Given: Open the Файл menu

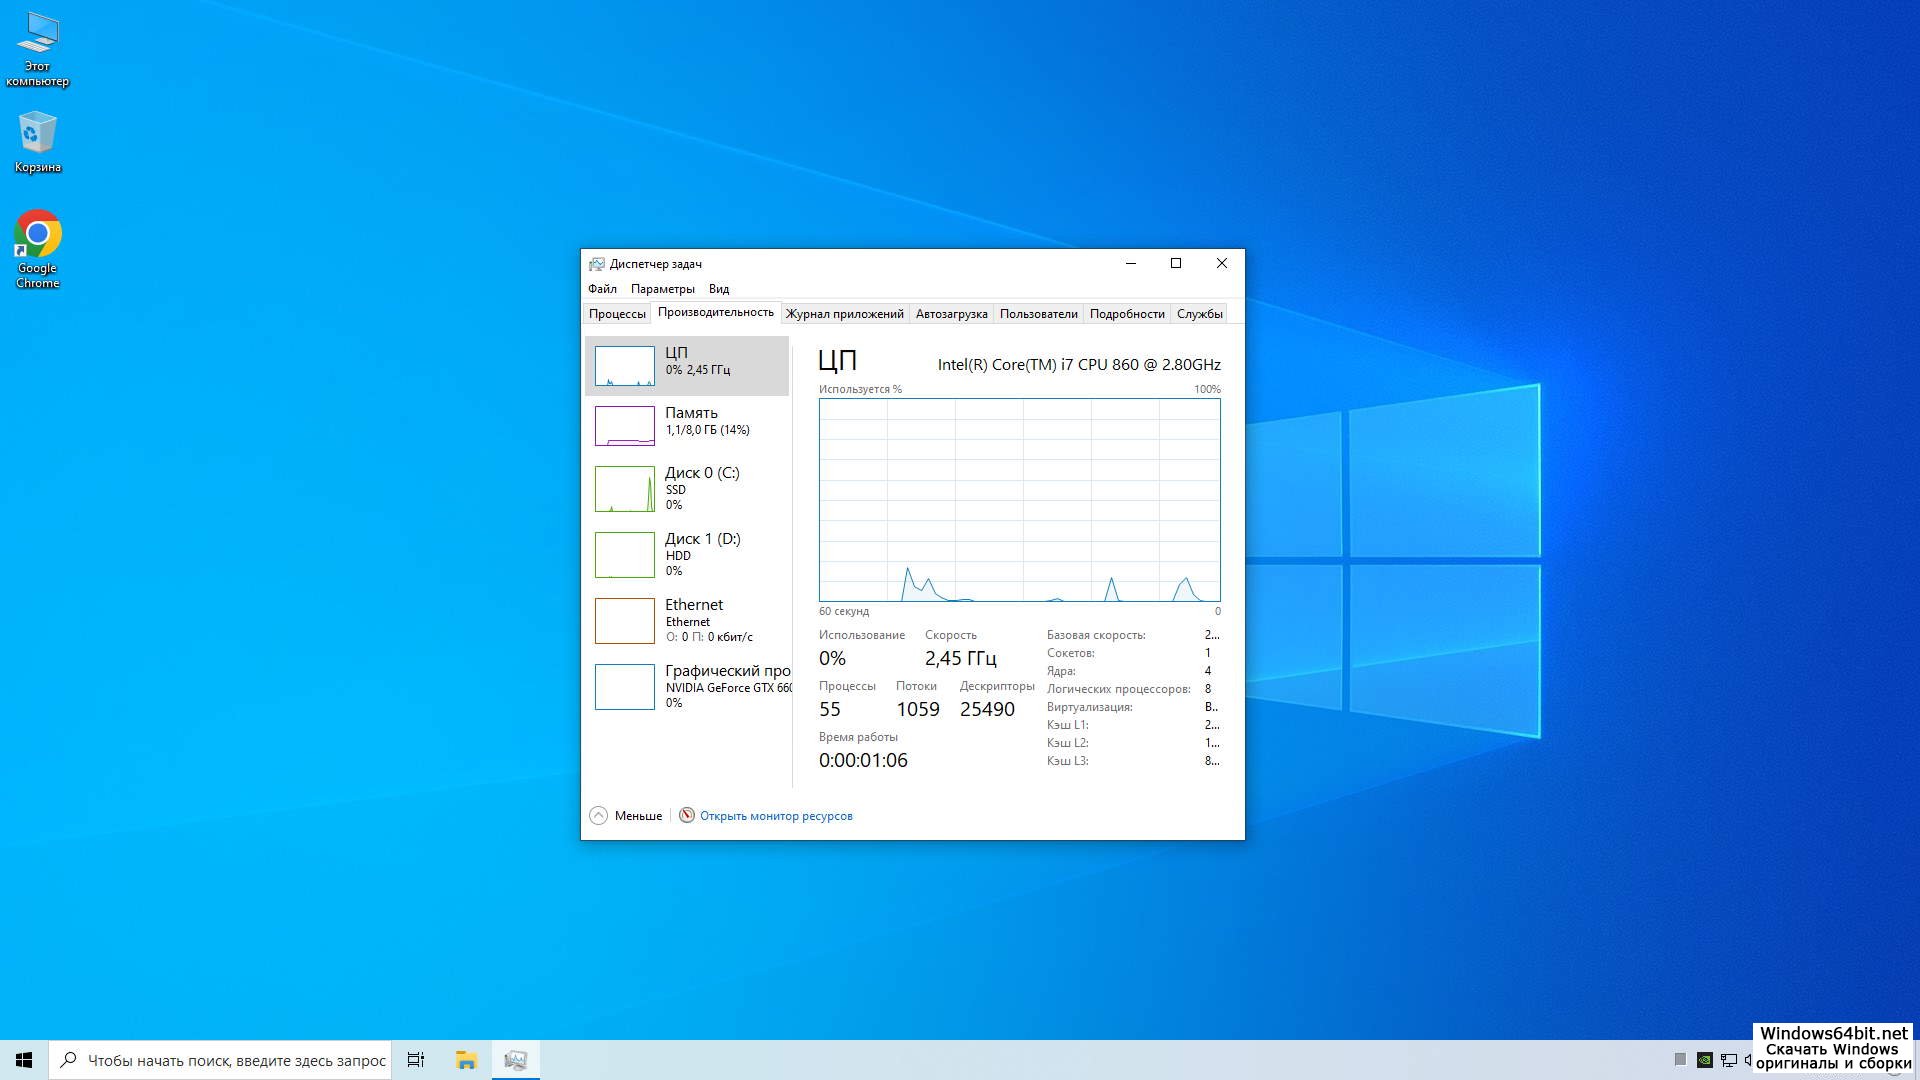Looking at the screenshot, I should [x=602, y=289].
